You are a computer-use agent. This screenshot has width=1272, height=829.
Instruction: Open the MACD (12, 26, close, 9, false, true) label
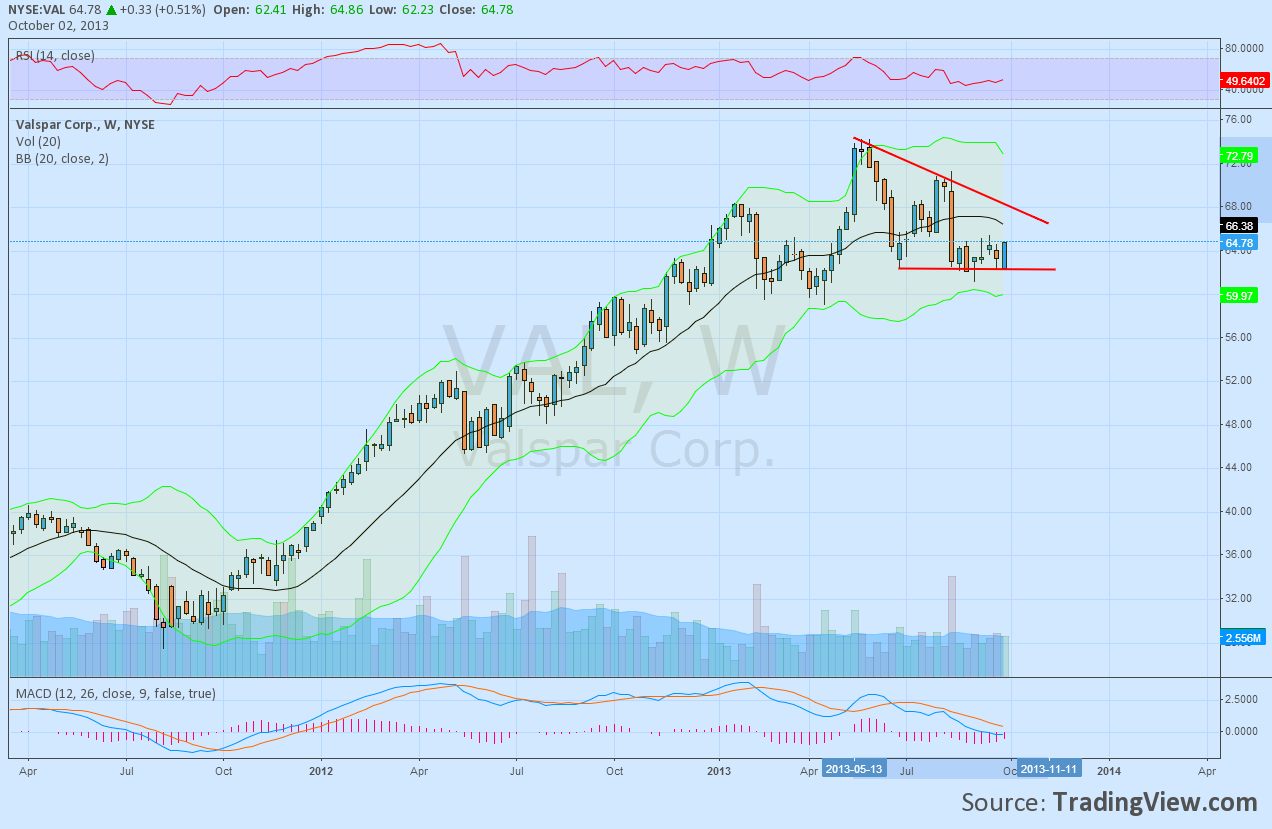click(x=115, y=693)
